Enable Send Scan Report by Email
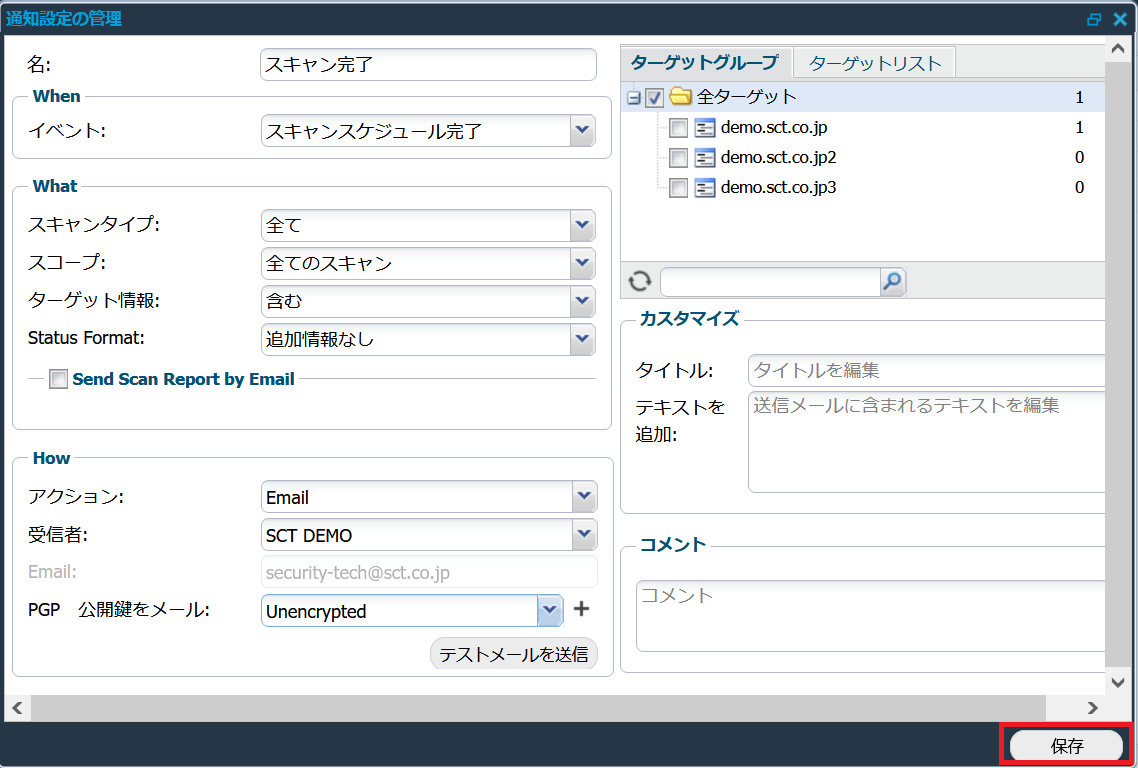1138x768 pixels. [58, 379]
